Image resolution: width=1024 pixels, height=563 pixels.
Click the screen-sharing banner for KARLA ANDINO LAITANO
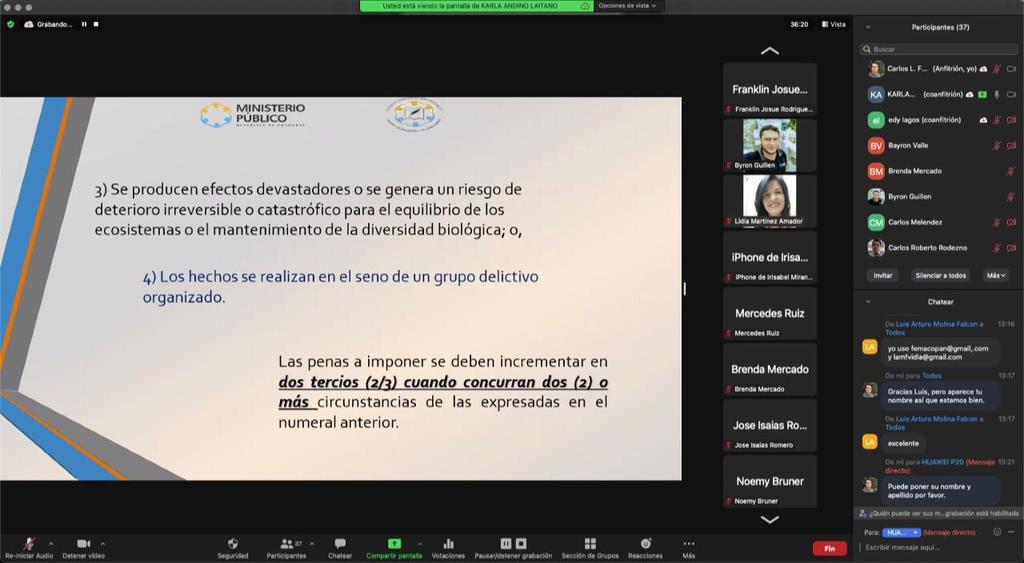point(476,6)
